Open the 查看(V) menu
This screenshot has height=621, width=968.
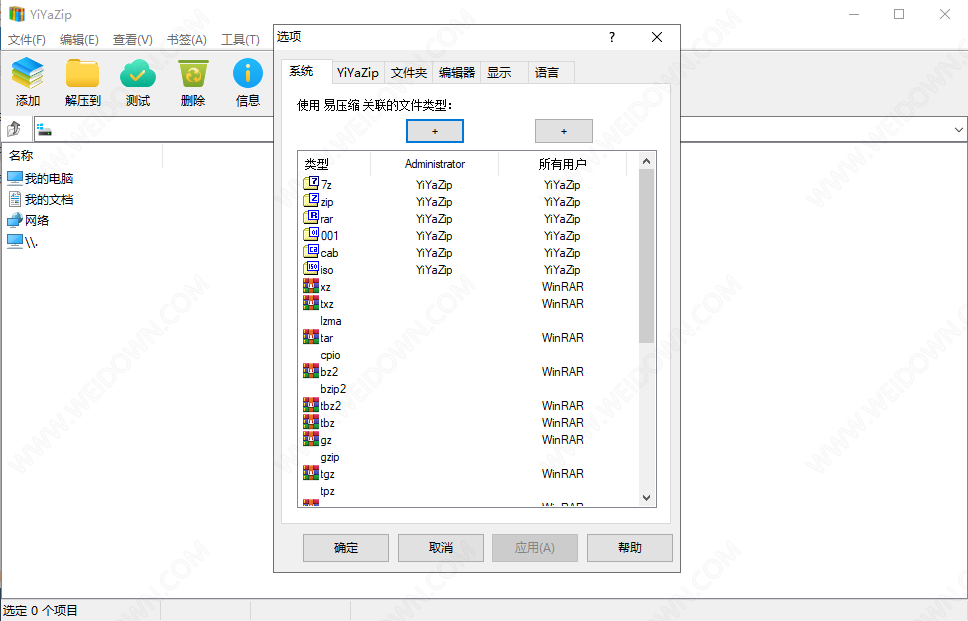[133, 40]
